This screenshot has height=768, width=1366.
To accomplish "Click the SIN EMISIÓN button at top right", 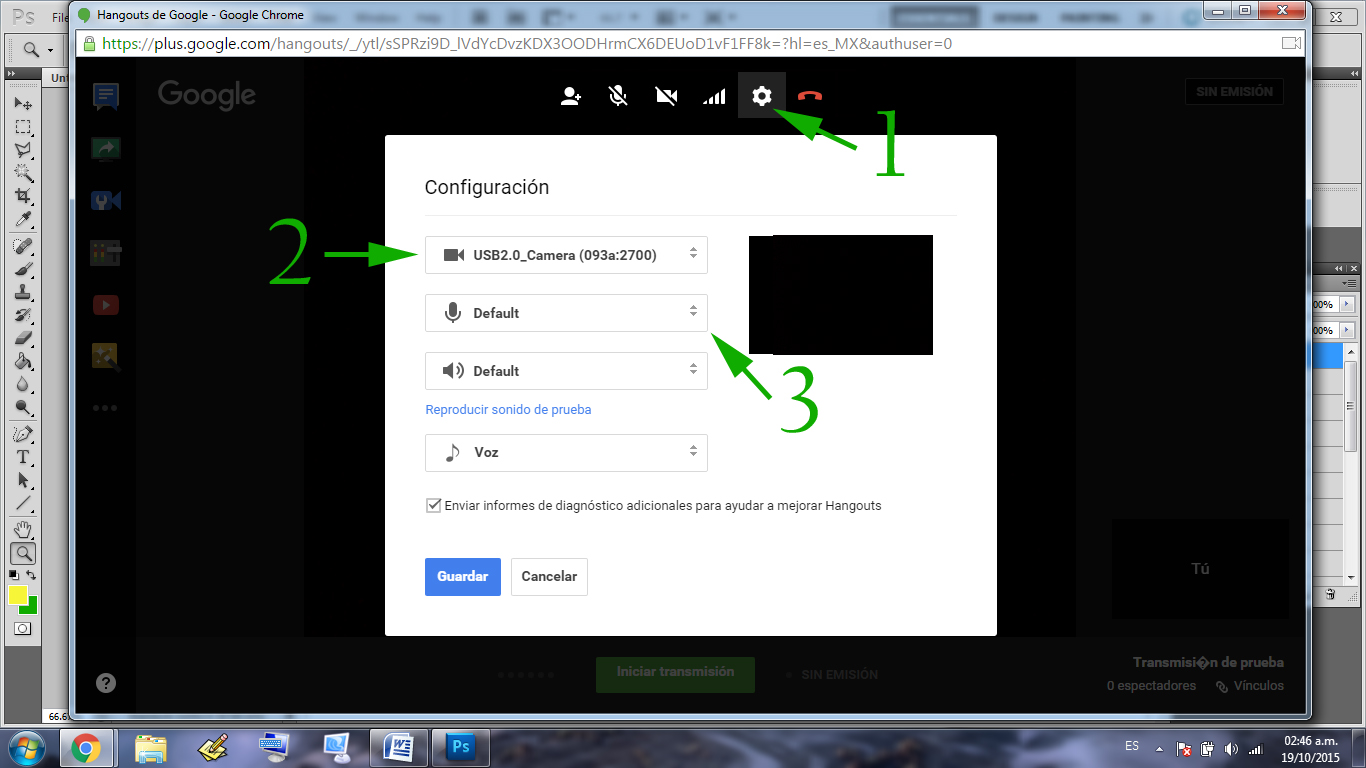I will tap(1234, 92).
